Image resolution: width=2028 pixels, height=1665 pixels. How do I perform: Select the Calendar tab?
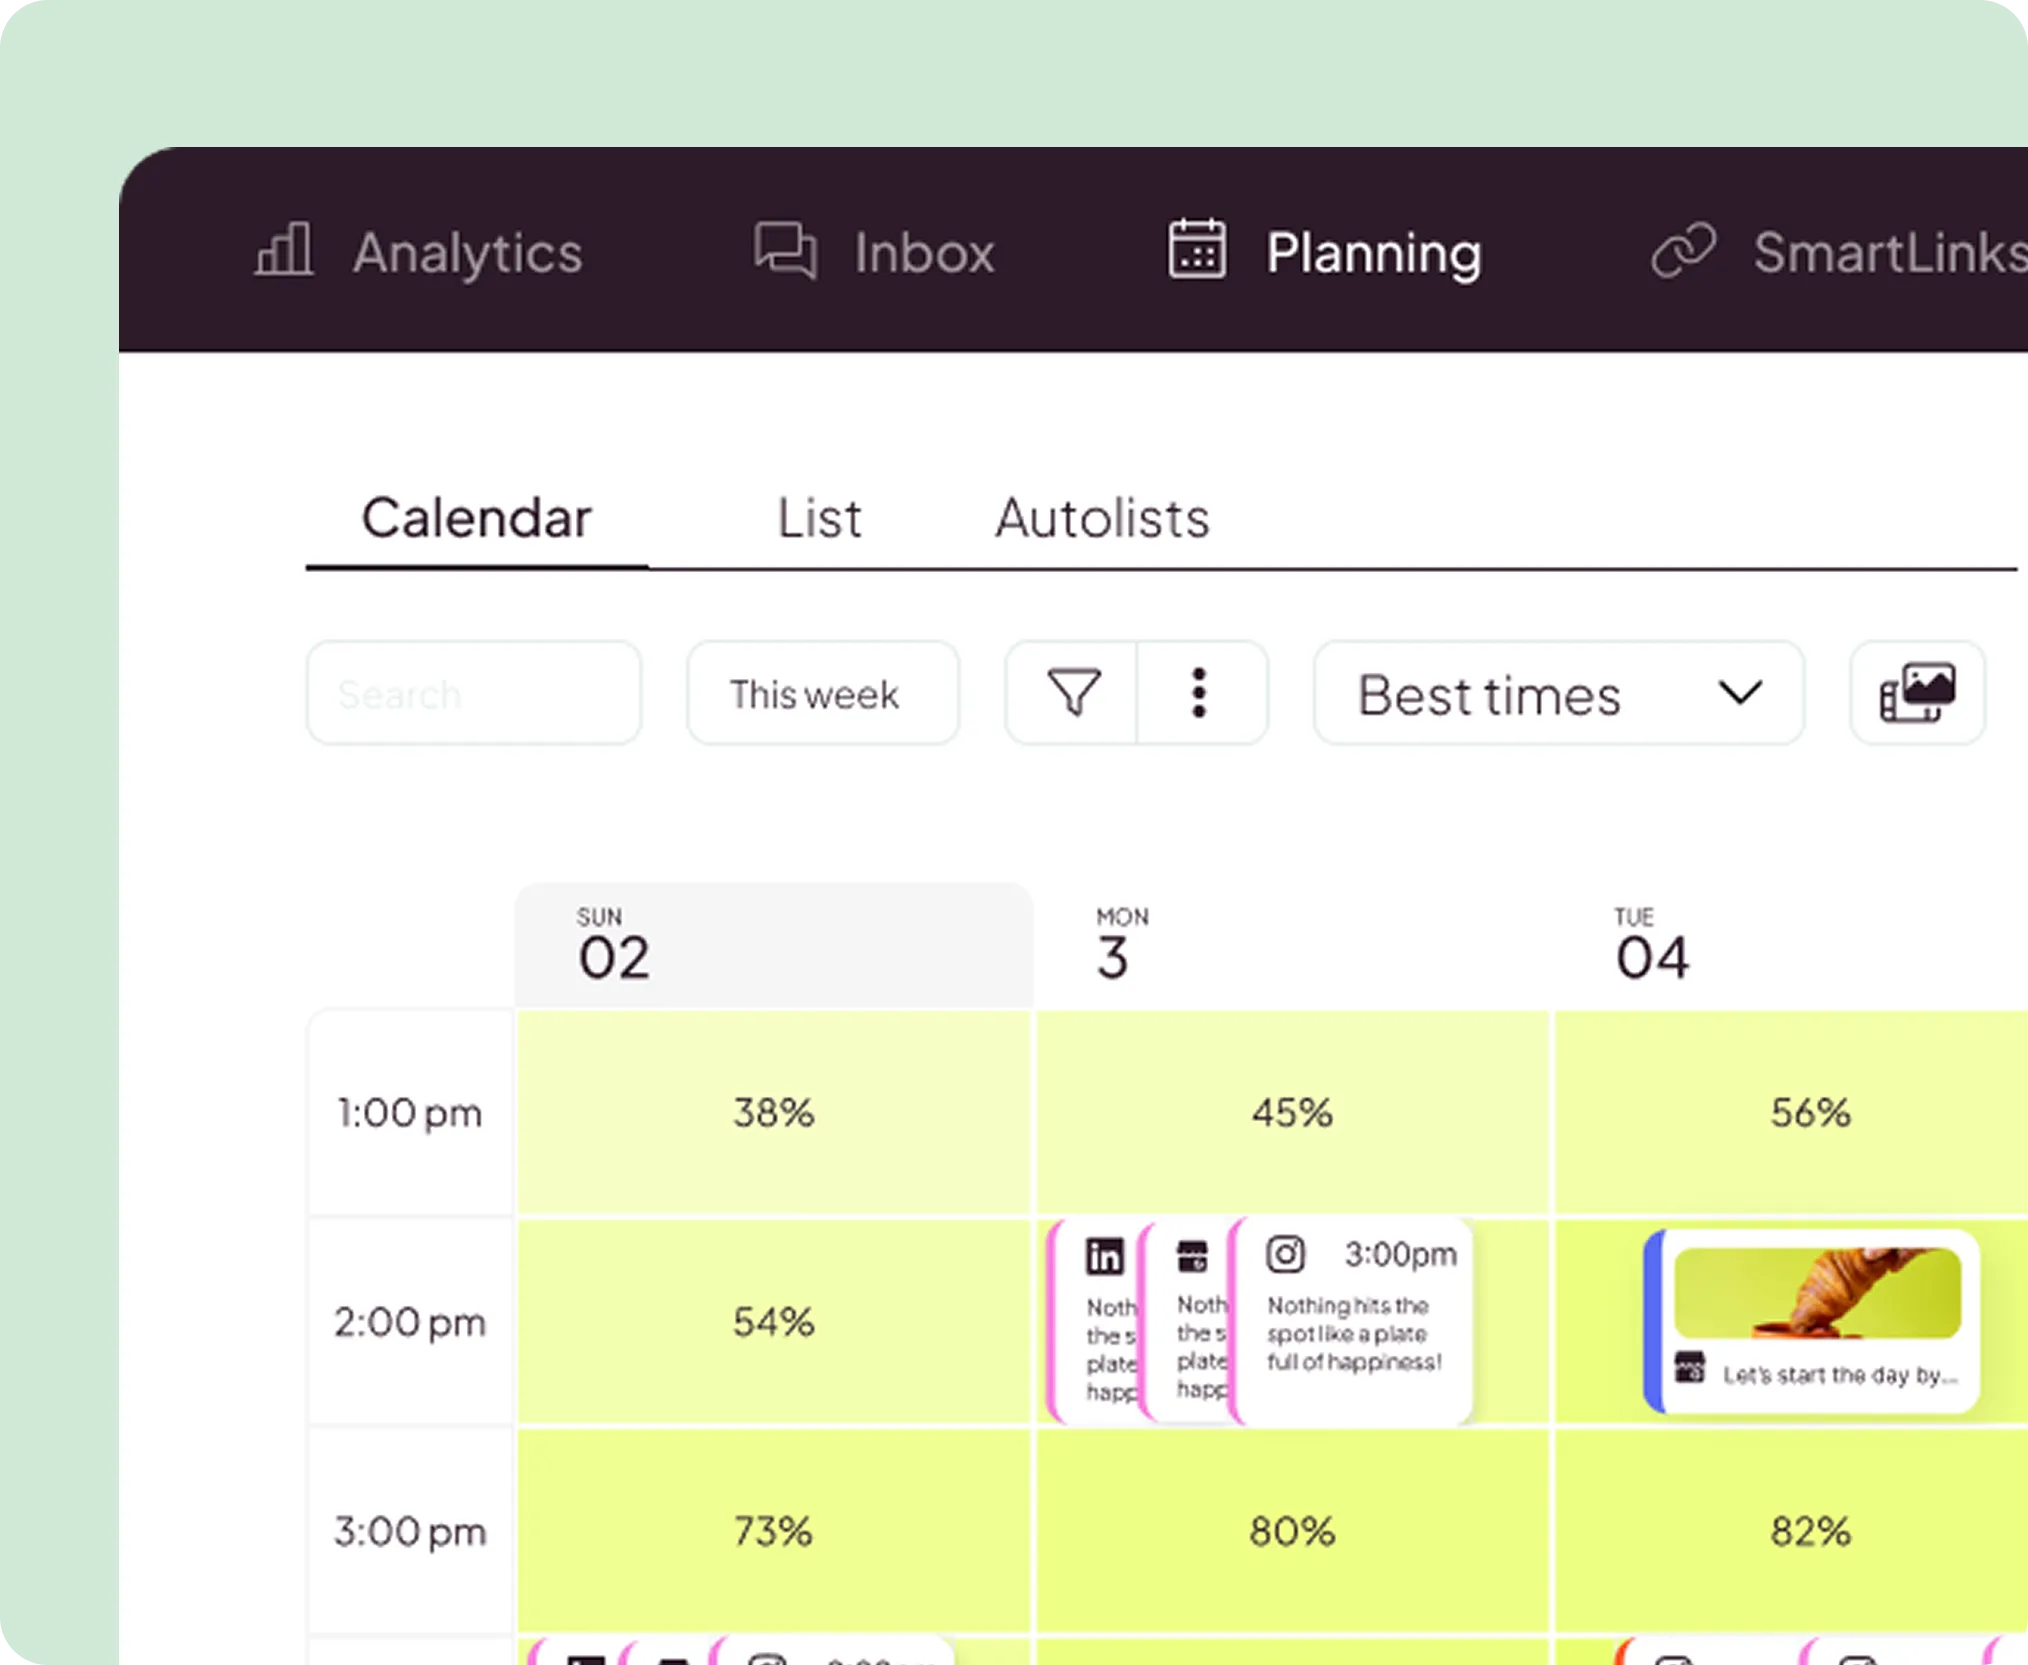[x=476, y=518]
